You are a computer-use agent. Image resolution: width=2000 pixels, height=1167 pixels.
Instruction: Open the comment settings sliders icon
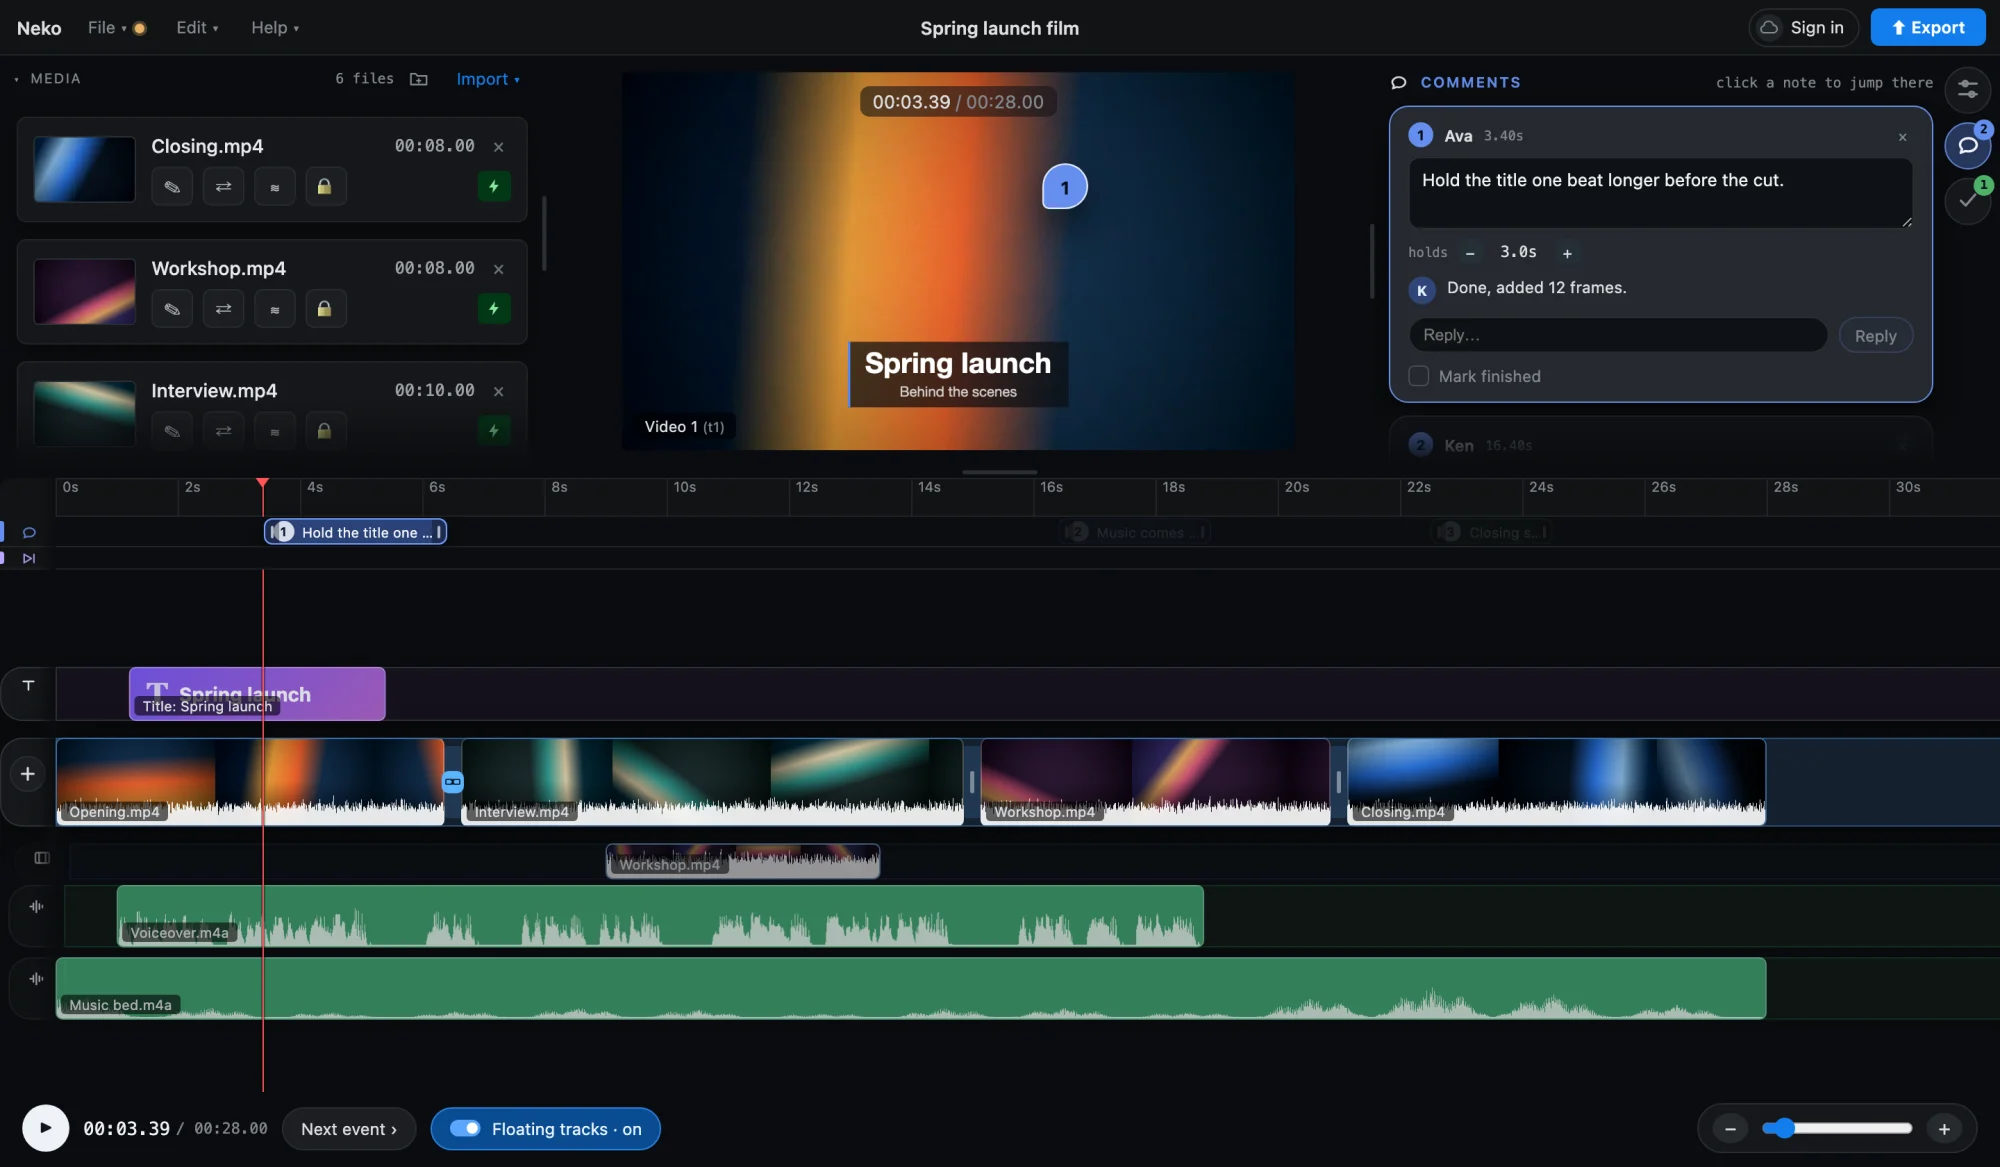pos(1967,90)
